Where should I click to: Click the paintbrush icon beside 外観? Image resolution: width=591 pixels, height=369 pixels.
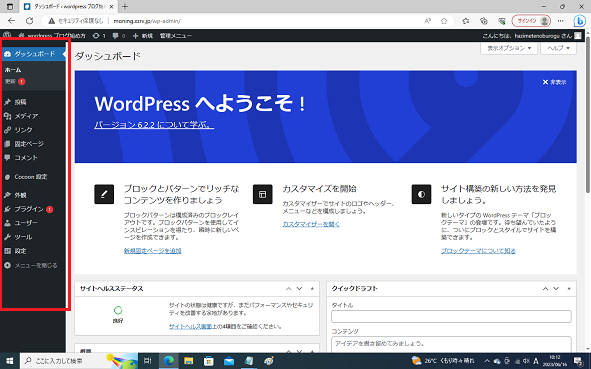(x=7, y=195)
